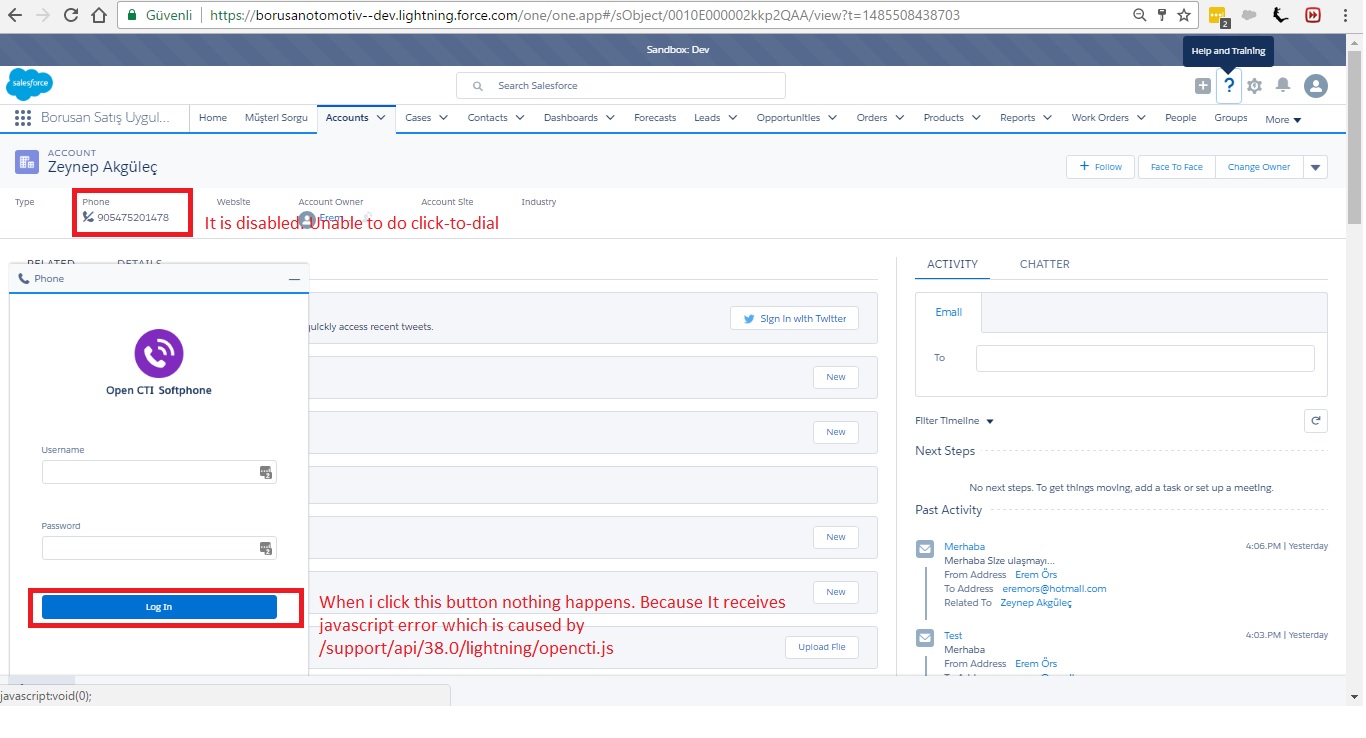Switch timeline view to the Chatter tab
The width and height of the screenshot is (1366, 738).
tap(1044, 264)
